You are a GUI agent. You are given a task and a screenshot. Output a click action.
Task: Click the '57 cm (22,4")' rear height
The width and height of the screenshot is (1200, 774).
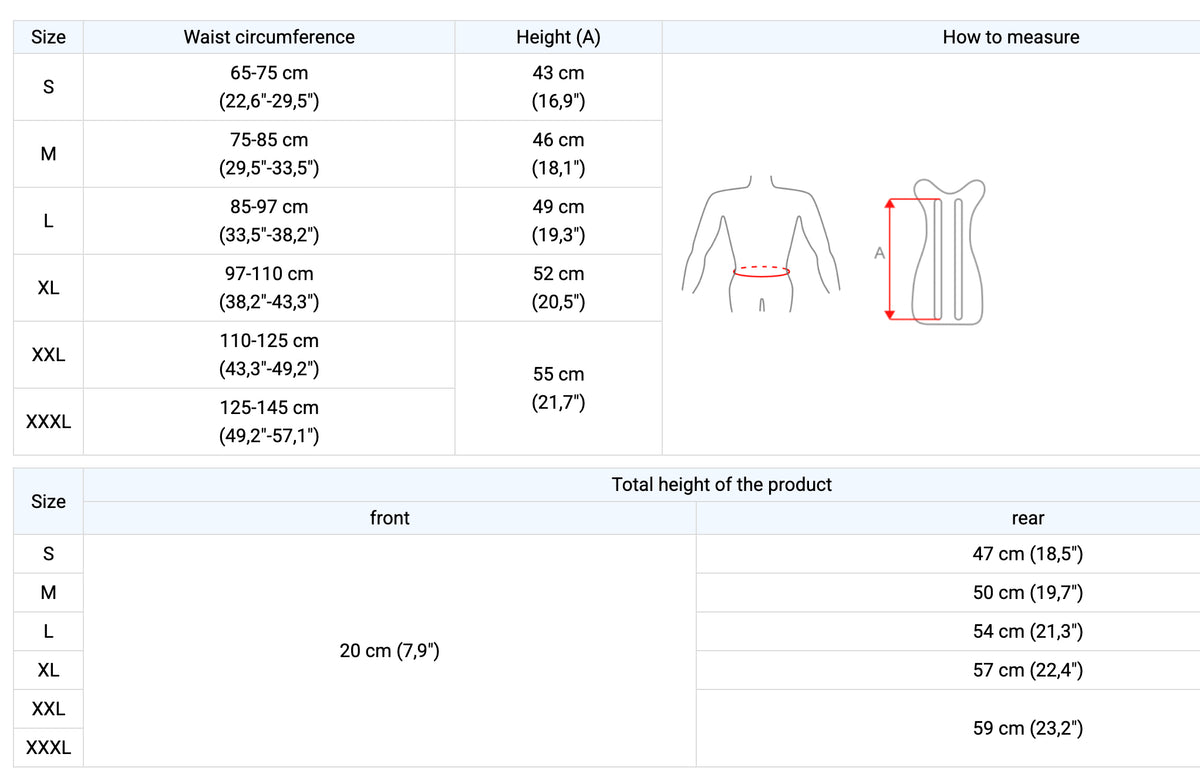1028,670
